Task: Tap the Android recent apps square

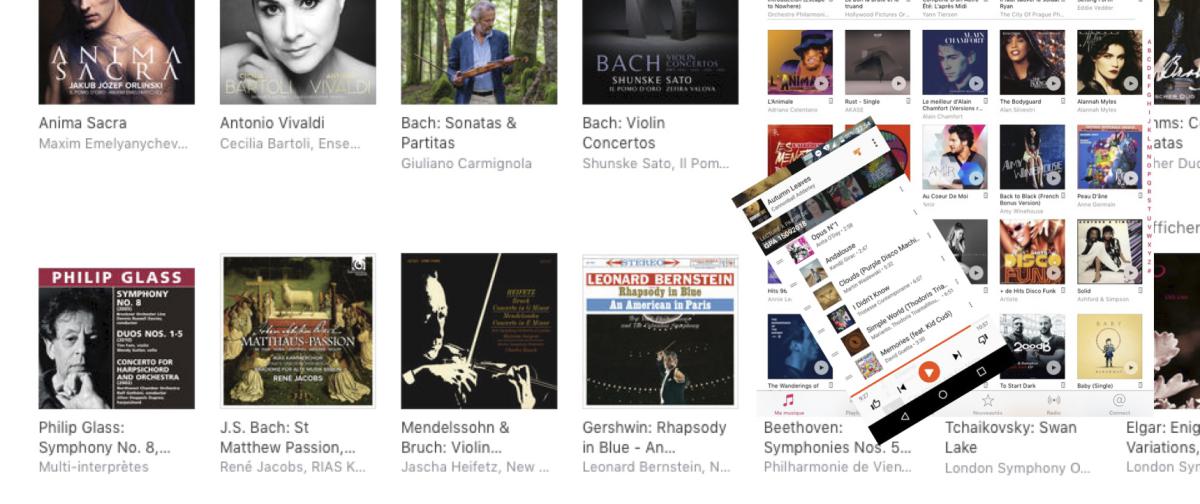Action: [981, 372]
